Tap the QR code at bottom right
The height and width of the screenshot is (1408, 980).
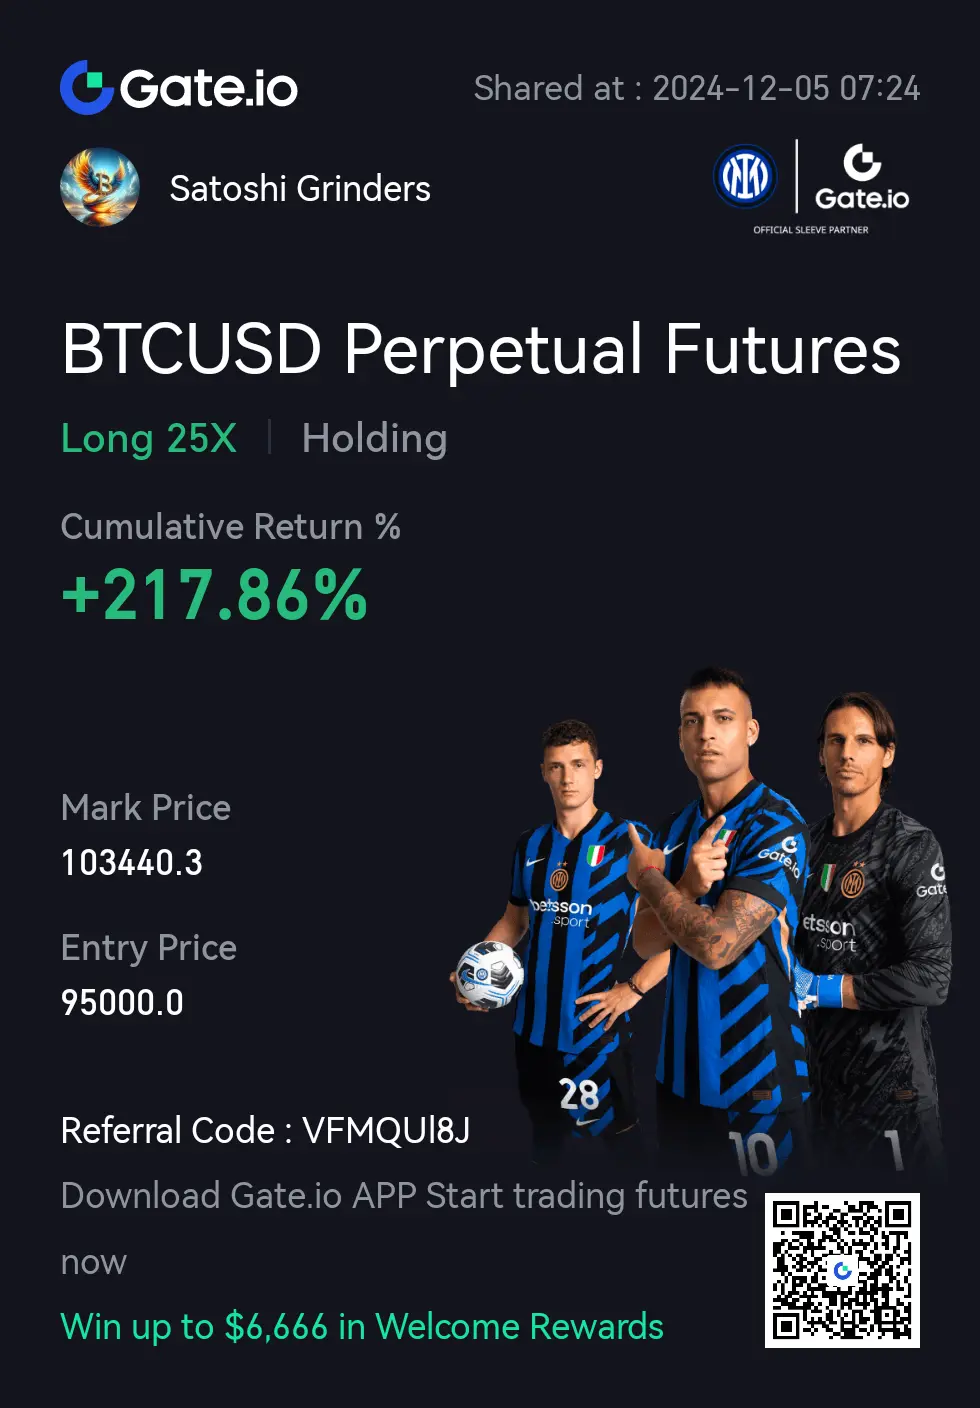pyautogui.click(x=842, y=1270)
